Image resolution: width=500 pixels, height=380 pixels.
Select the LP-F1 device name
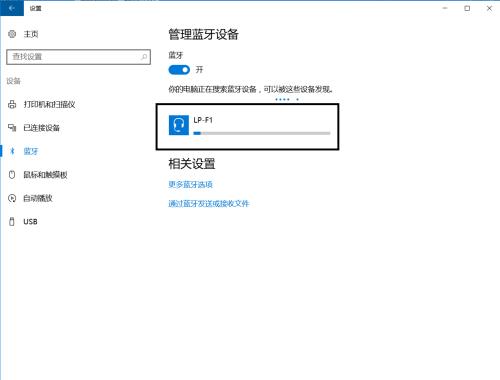click(x=203, y=120)
